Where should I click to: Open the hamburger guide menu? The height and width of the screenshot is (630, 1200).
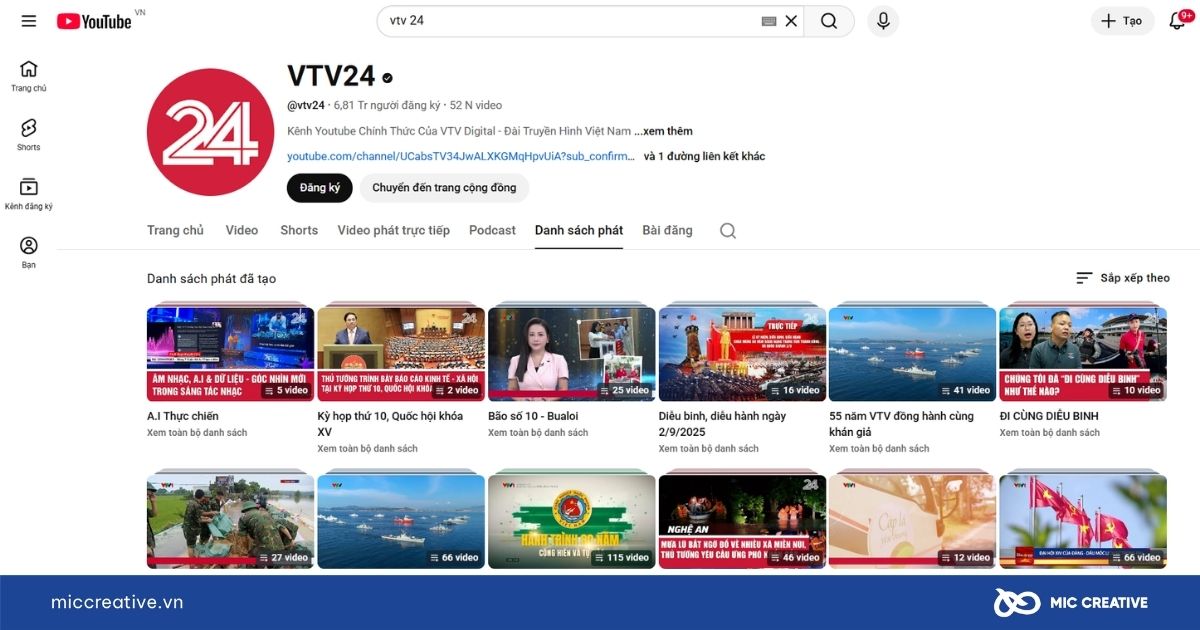(x=28, y=21)
